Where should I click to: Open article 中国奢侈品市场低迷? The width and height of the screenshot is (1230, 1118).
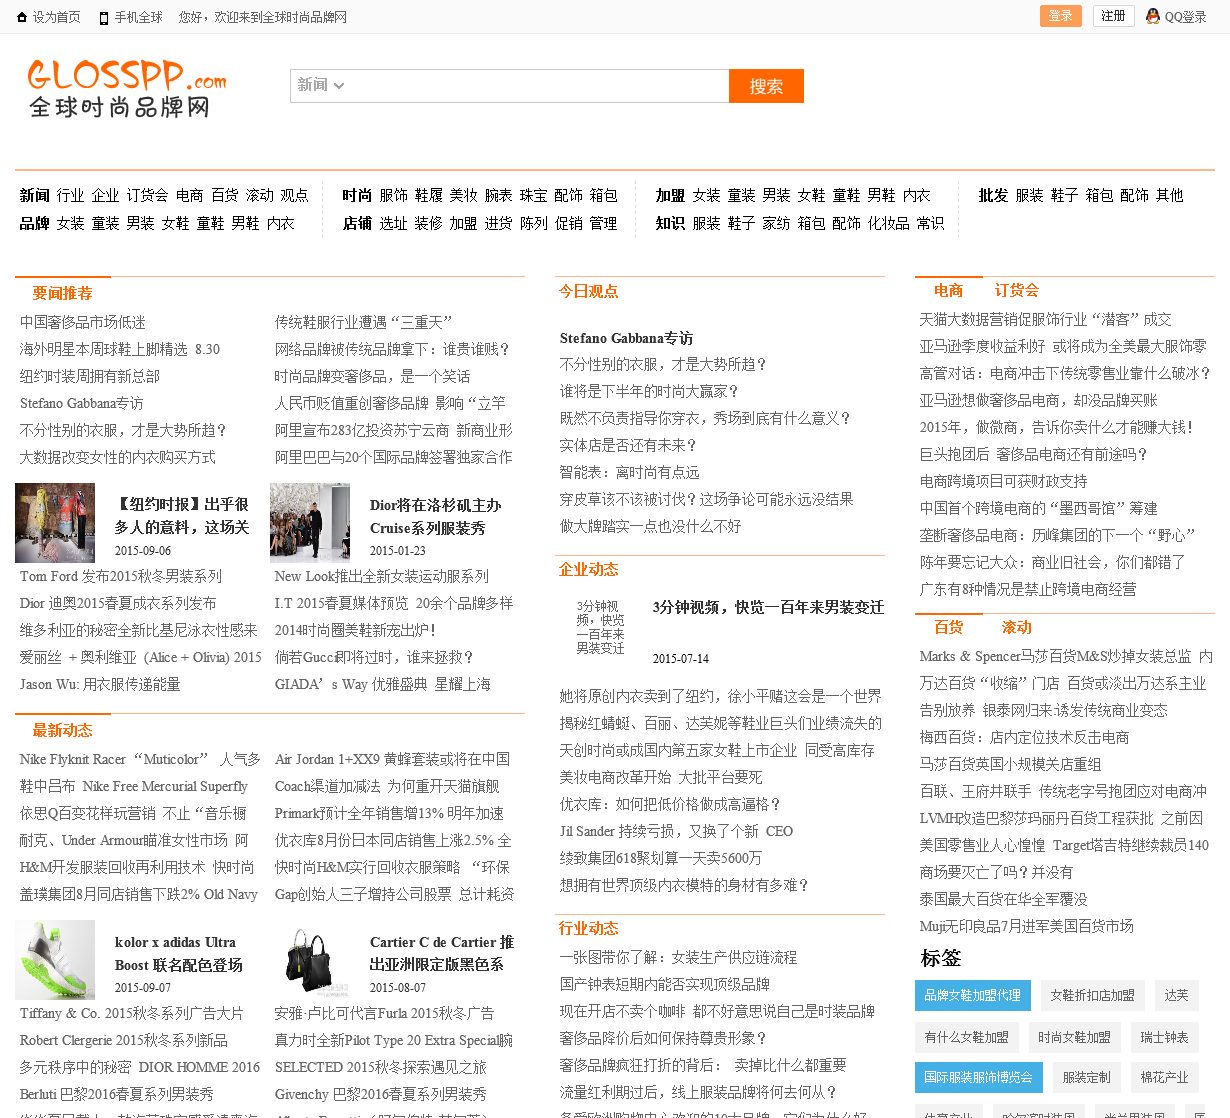pyautogui.click(x=83, y=322)
